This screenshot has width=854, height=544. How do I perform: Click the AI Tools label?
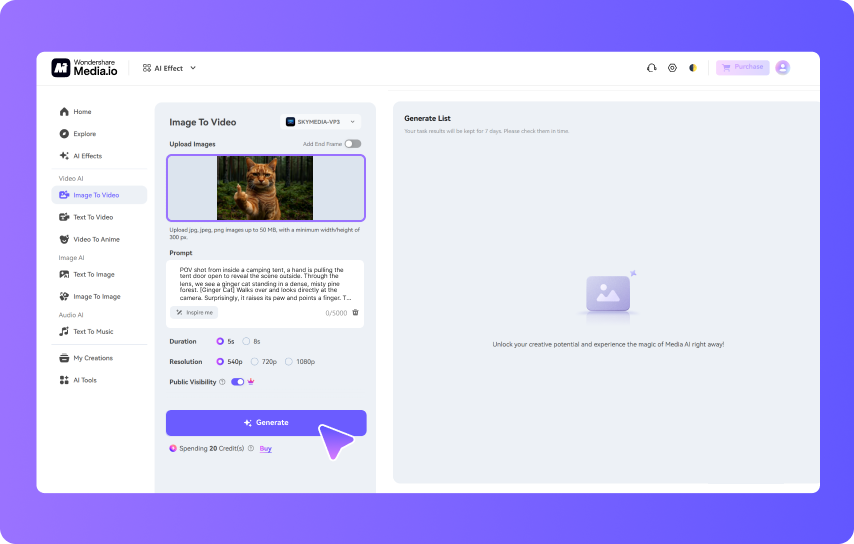[x=85, y=380]
